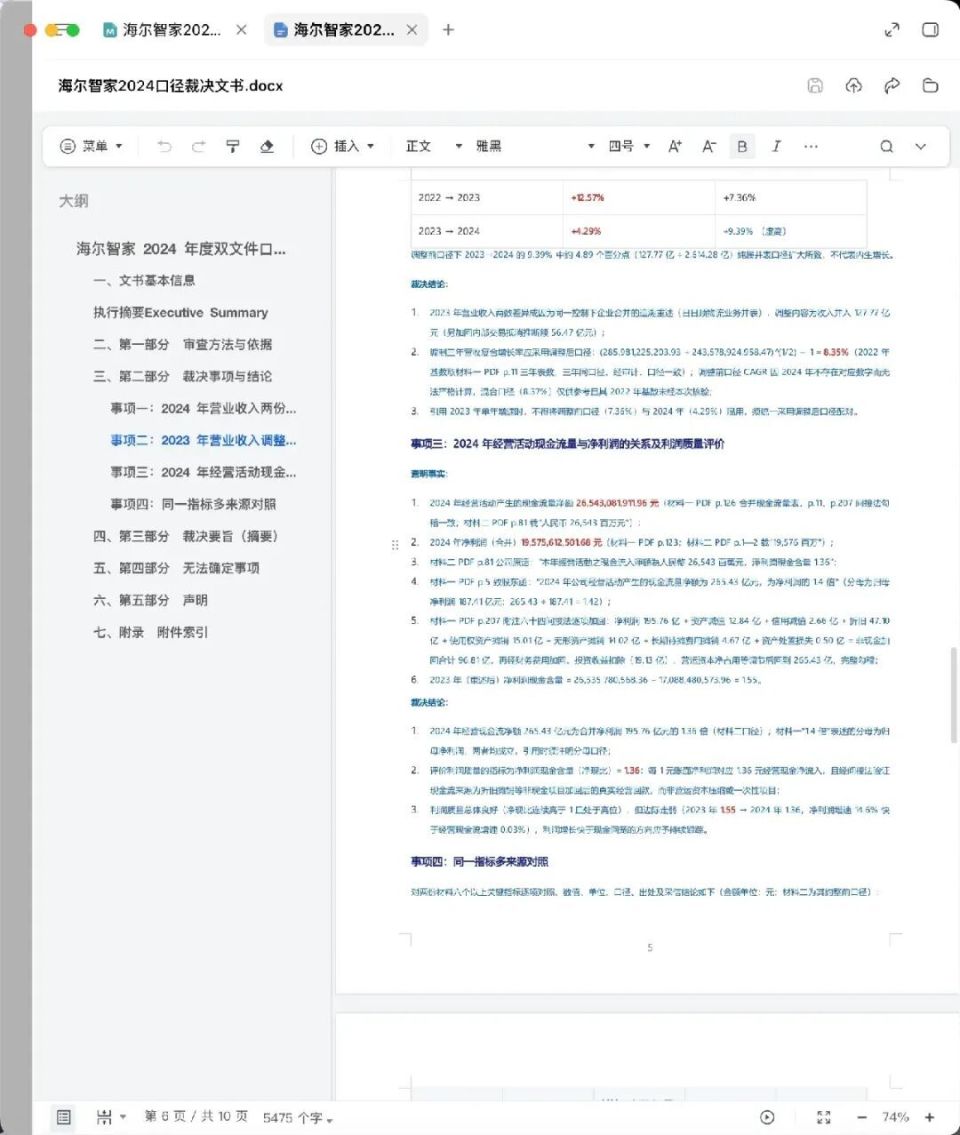960x1135 pixels.
Task: Click page indicator 第 6 页 / 共 10 页
Action: (x=196, y=1117)
